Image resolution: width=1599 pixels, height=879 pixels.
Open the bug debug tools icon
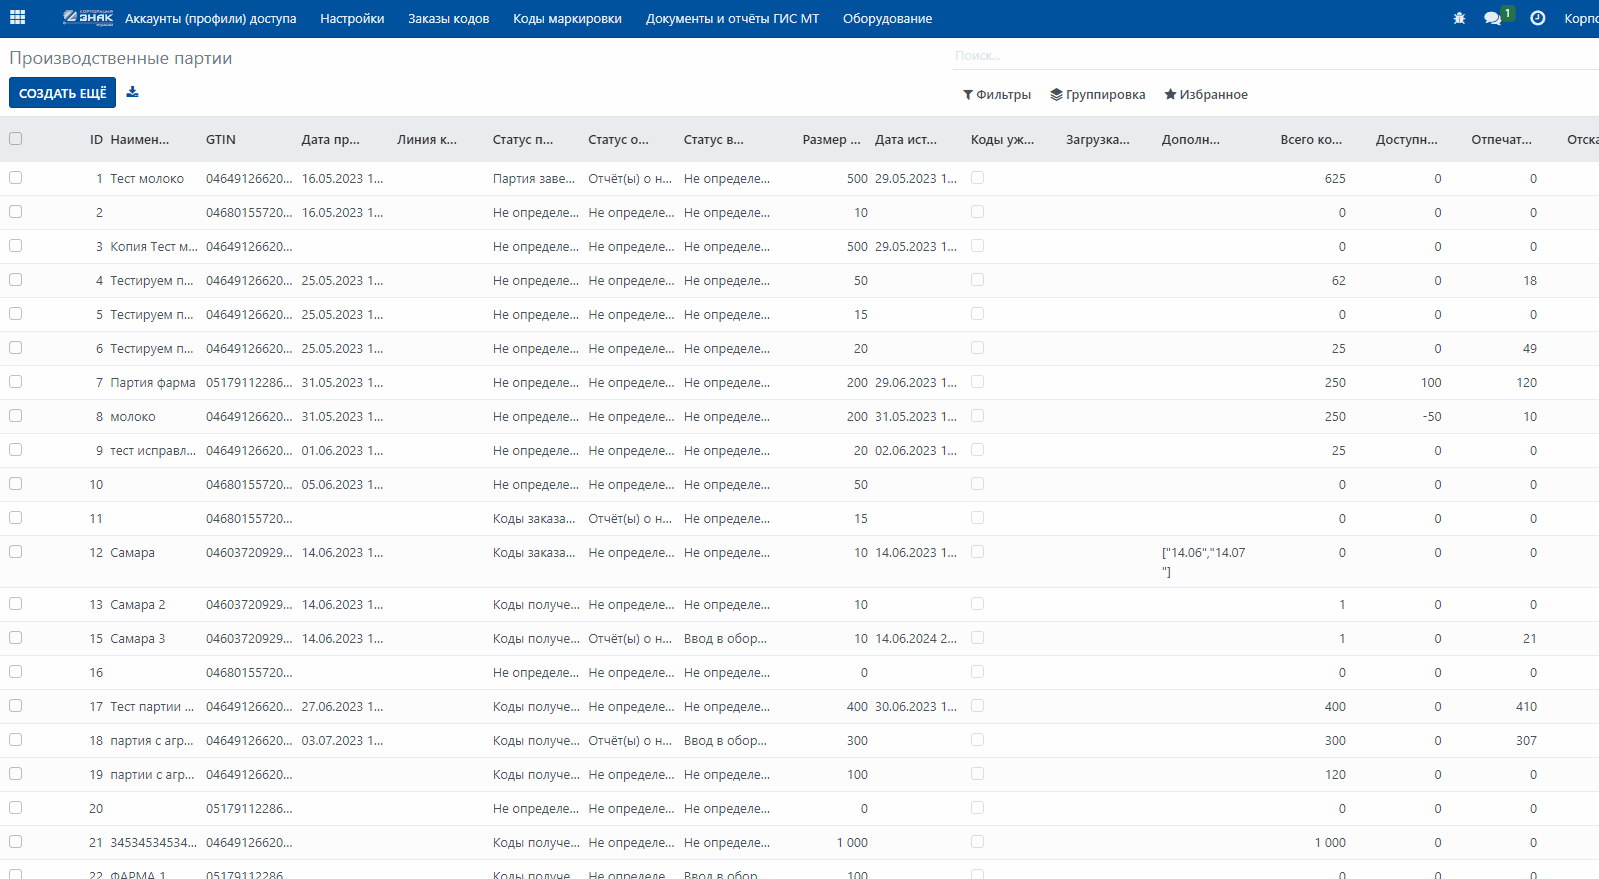(1459, 18)
